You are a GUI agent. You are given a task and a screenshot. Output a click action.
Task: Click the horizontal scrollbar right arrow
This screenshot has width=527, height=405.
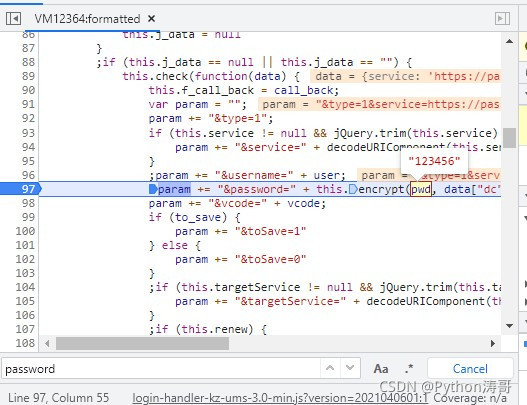coord(493,343)
